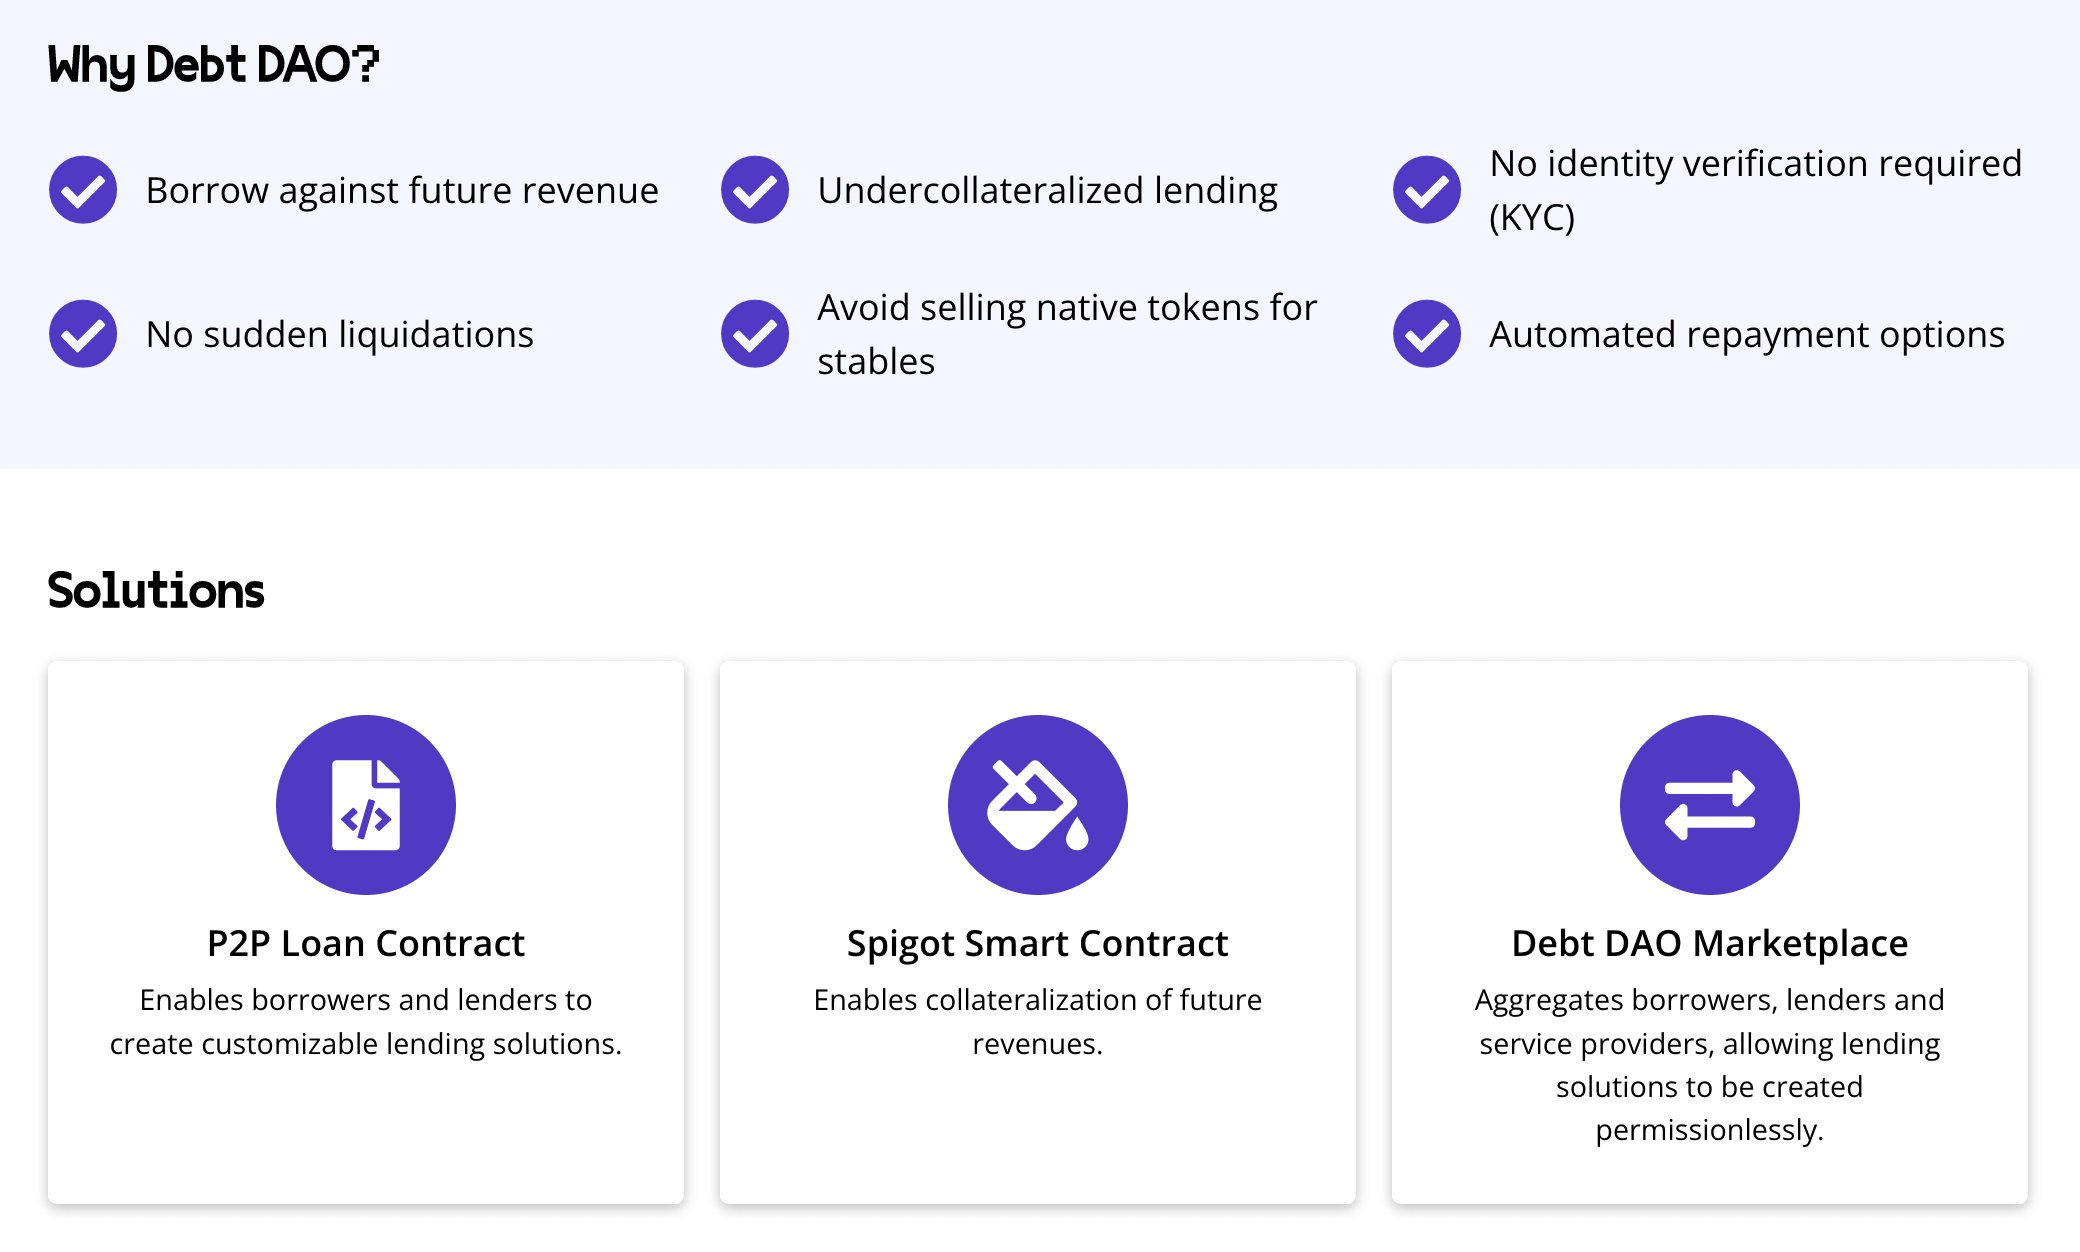2080x1252 pixels.
Task: Click the checkmark beside Automated repayment options
Action: (x=1427, y=334)
